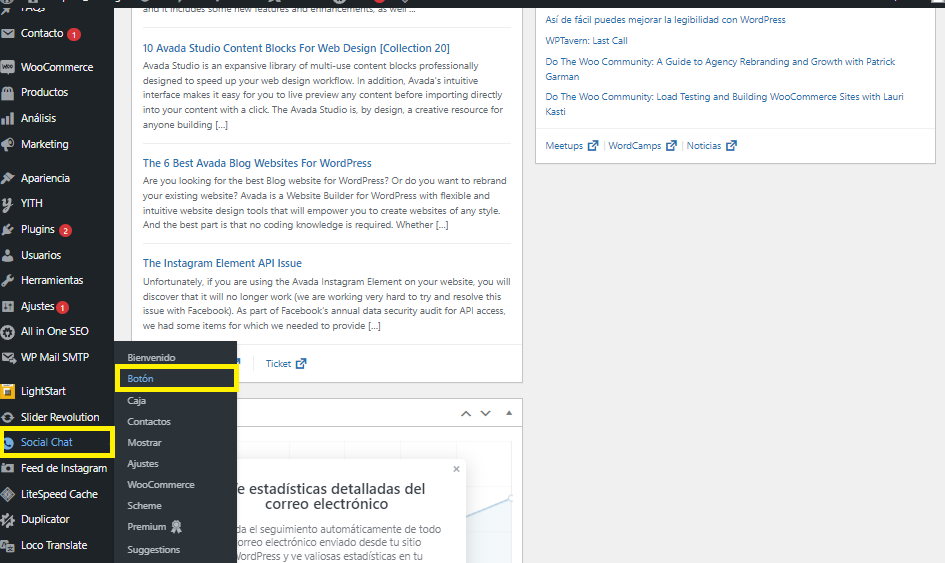Read "The Instagram Element API Issue" article
The height and width of the screenshot is (563, 945).
[x=222, y=264]
